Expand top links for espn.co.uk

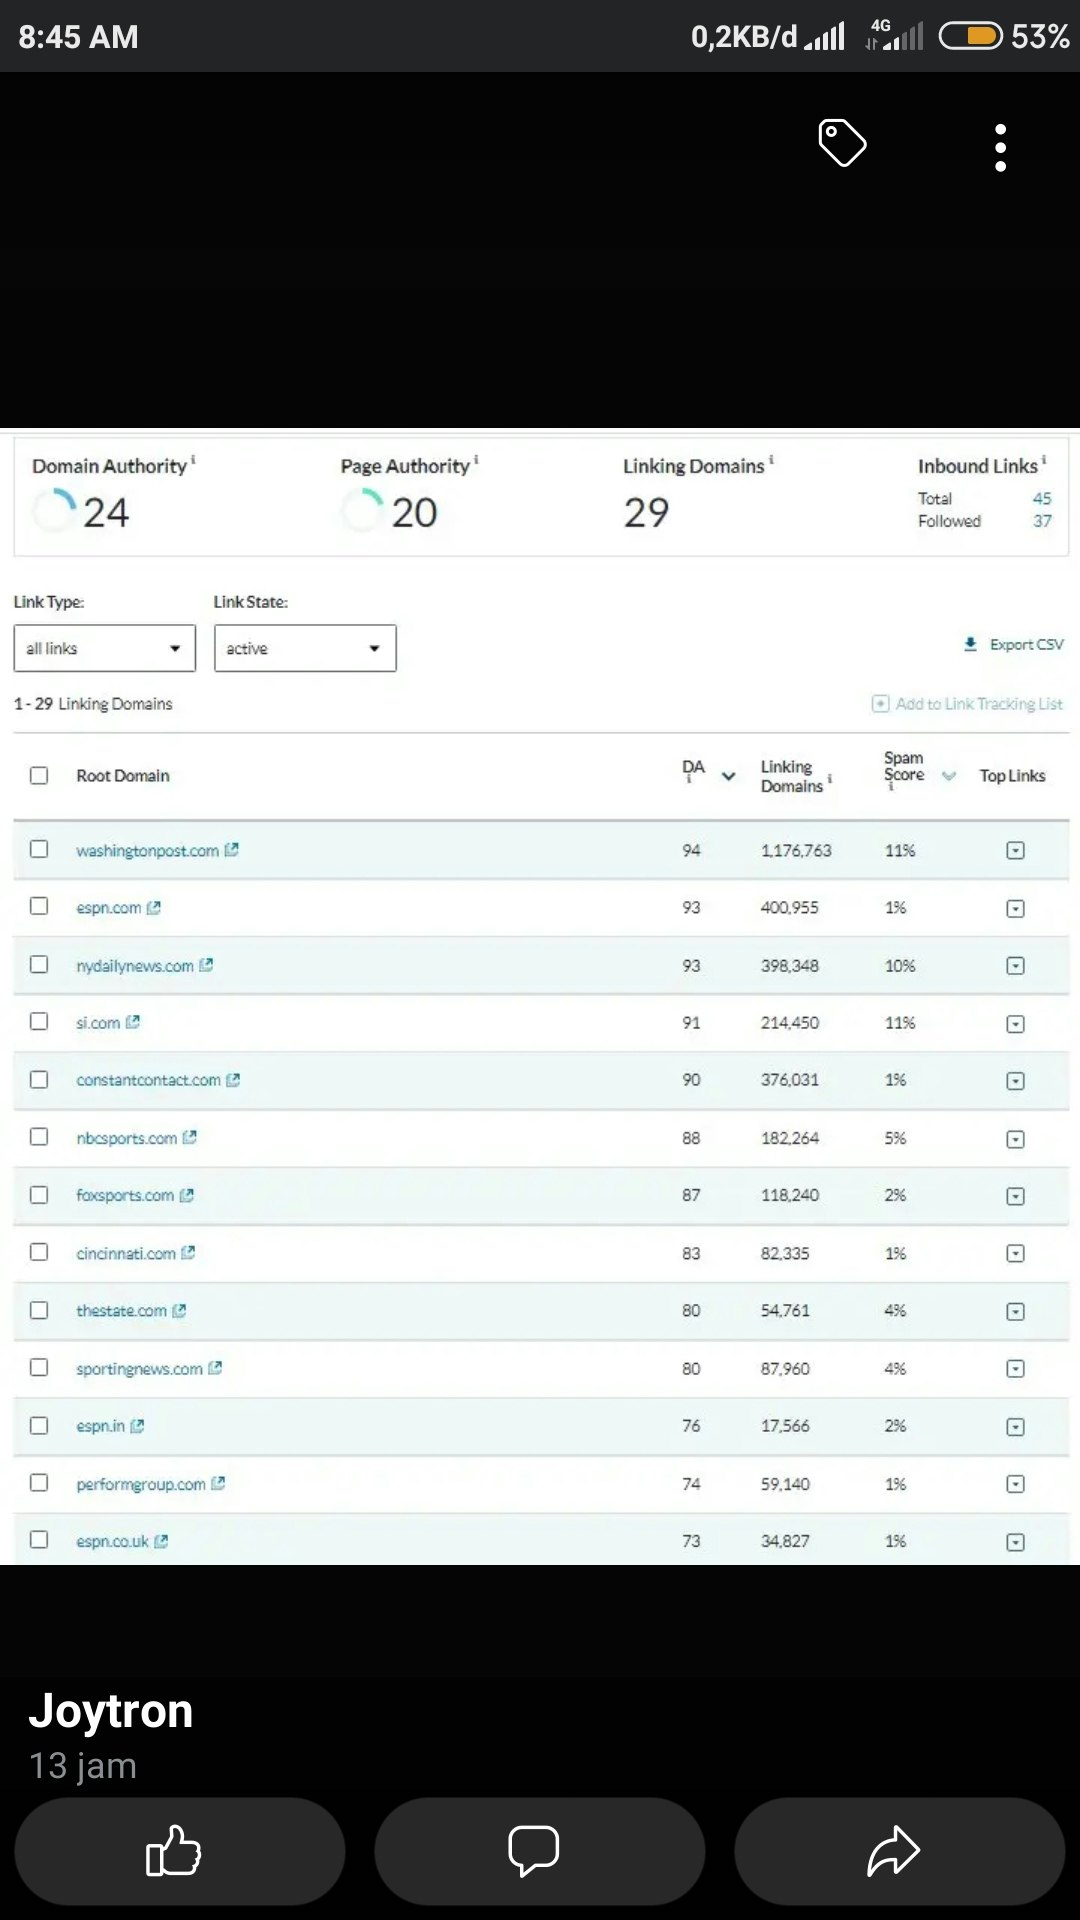click(x=1015, y=1542)
